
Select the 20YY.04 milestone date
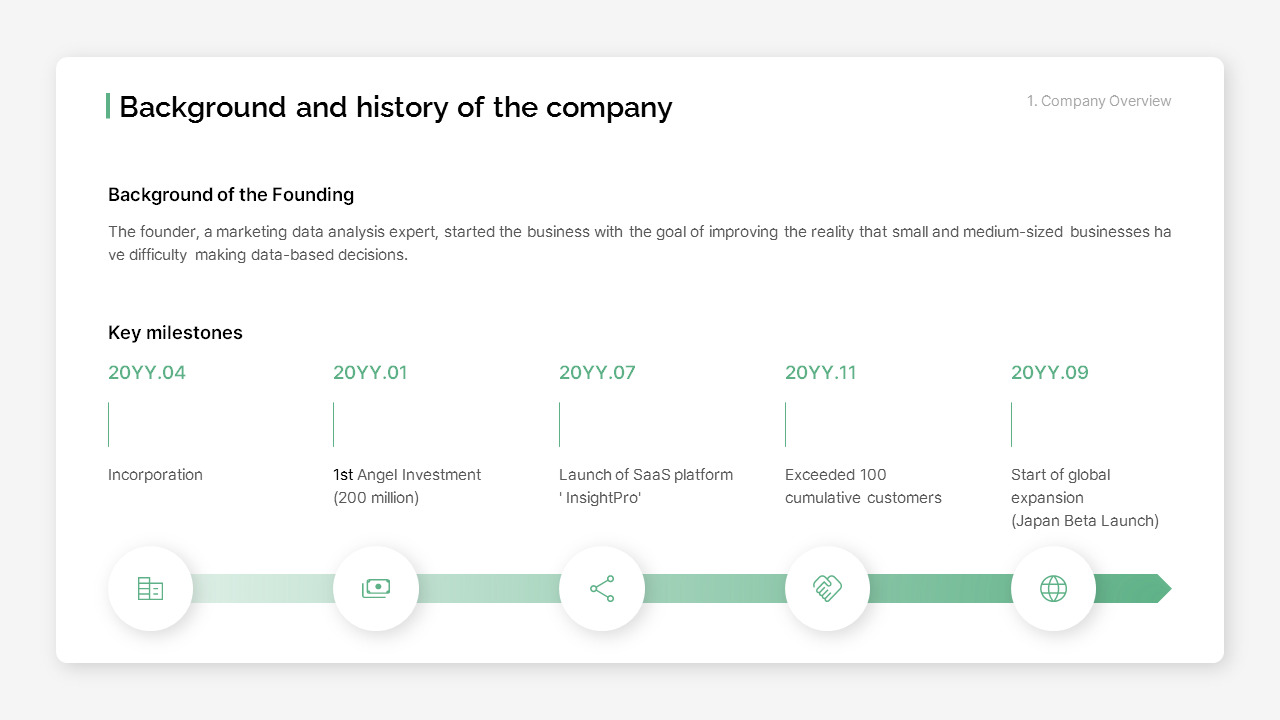pos(147,373)
